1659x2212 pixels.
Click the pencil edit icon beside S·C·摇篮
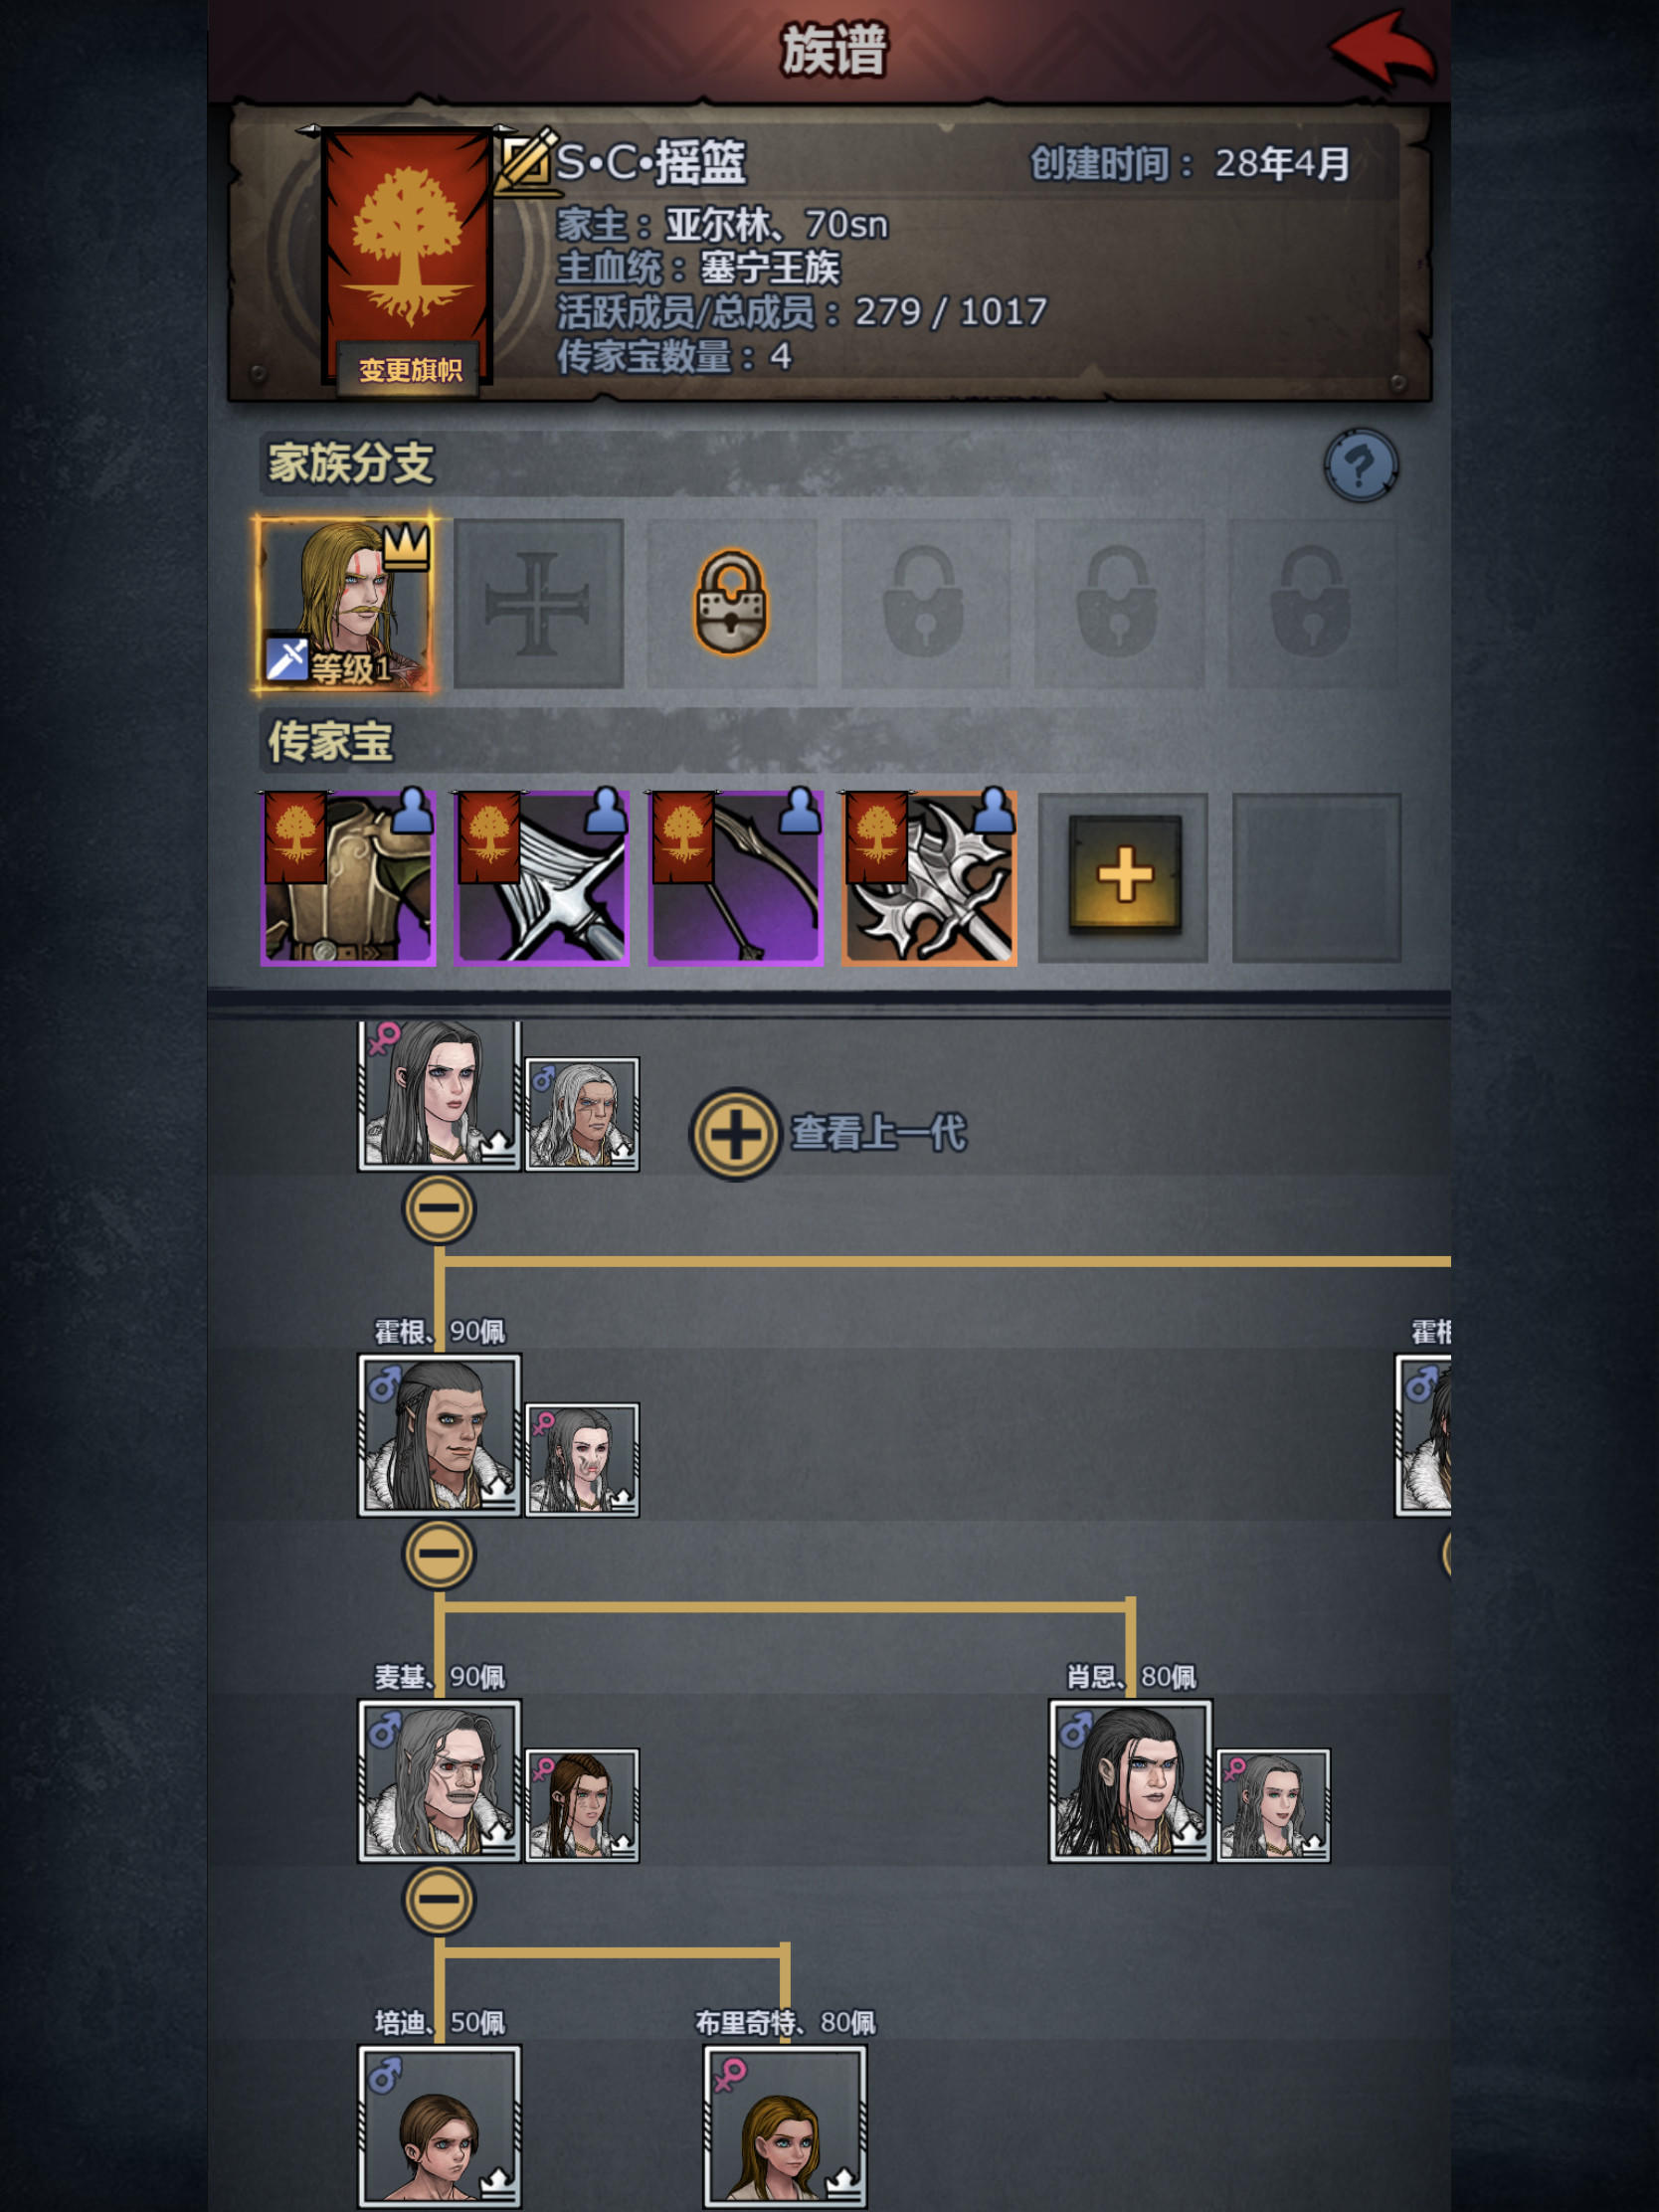pyautogui.click(x=526, y=161)
